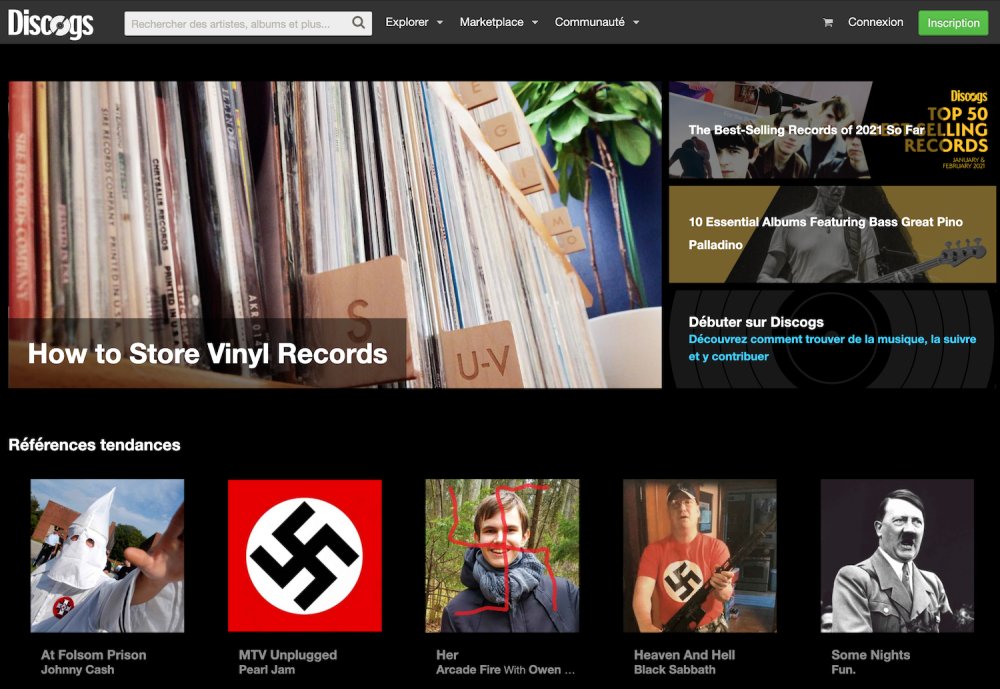Open the Connexion link
The width and height of the screenshot is (1000, 689).
click(x=876, y=22)
